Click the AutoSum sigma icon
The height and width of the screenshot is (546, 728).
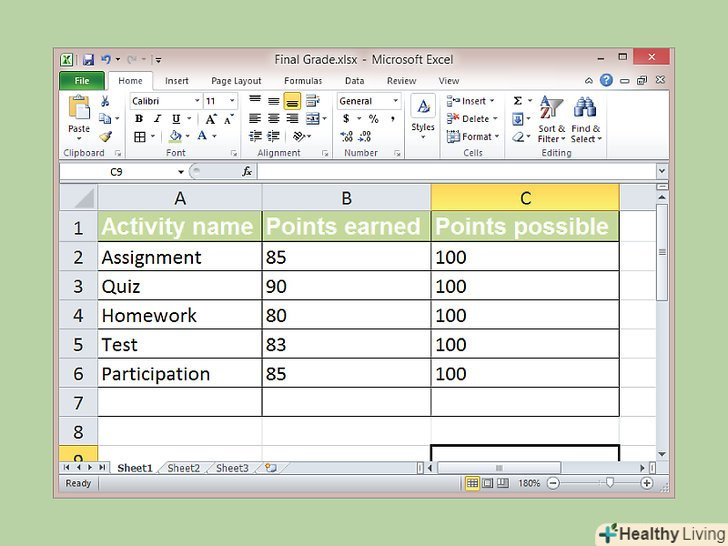click(x=518, y=101)
